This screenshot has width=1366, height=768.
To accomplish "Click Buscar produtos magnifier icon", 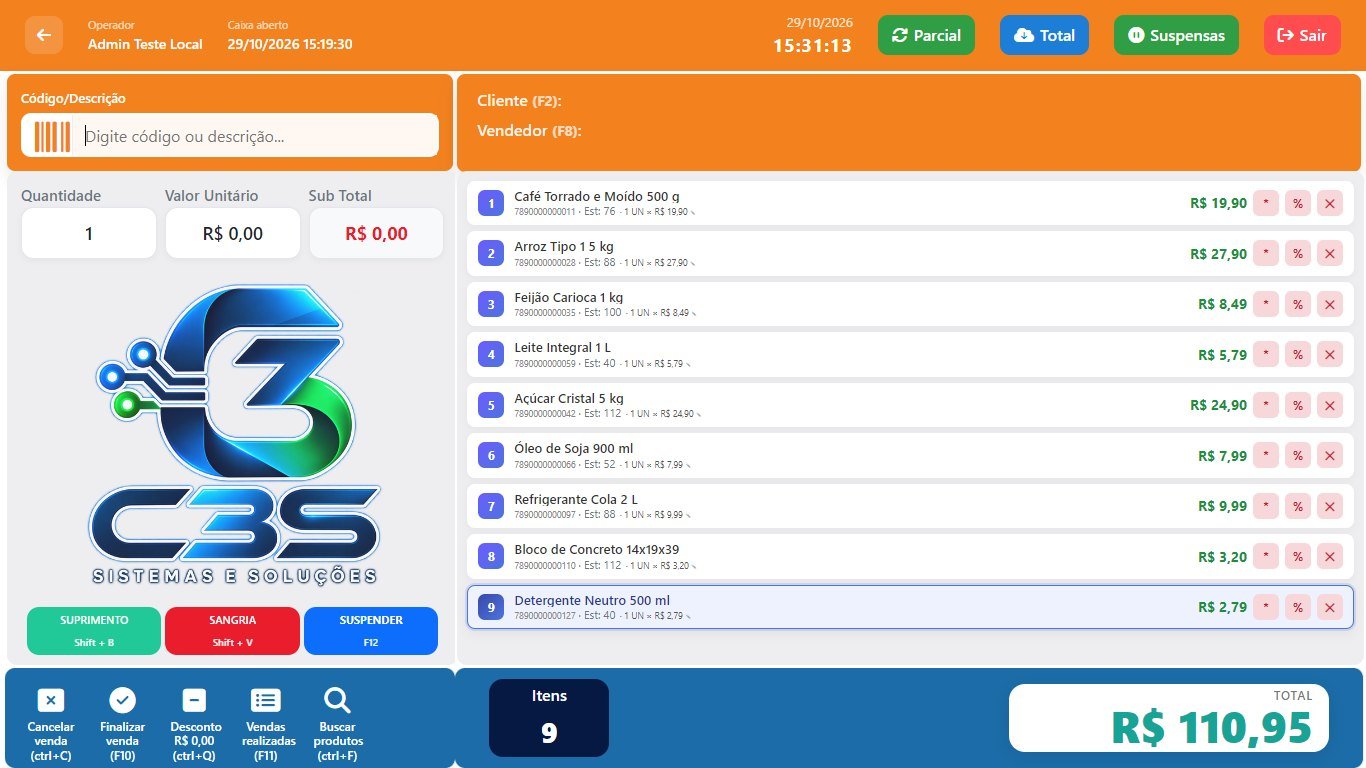I will (338, 700).
